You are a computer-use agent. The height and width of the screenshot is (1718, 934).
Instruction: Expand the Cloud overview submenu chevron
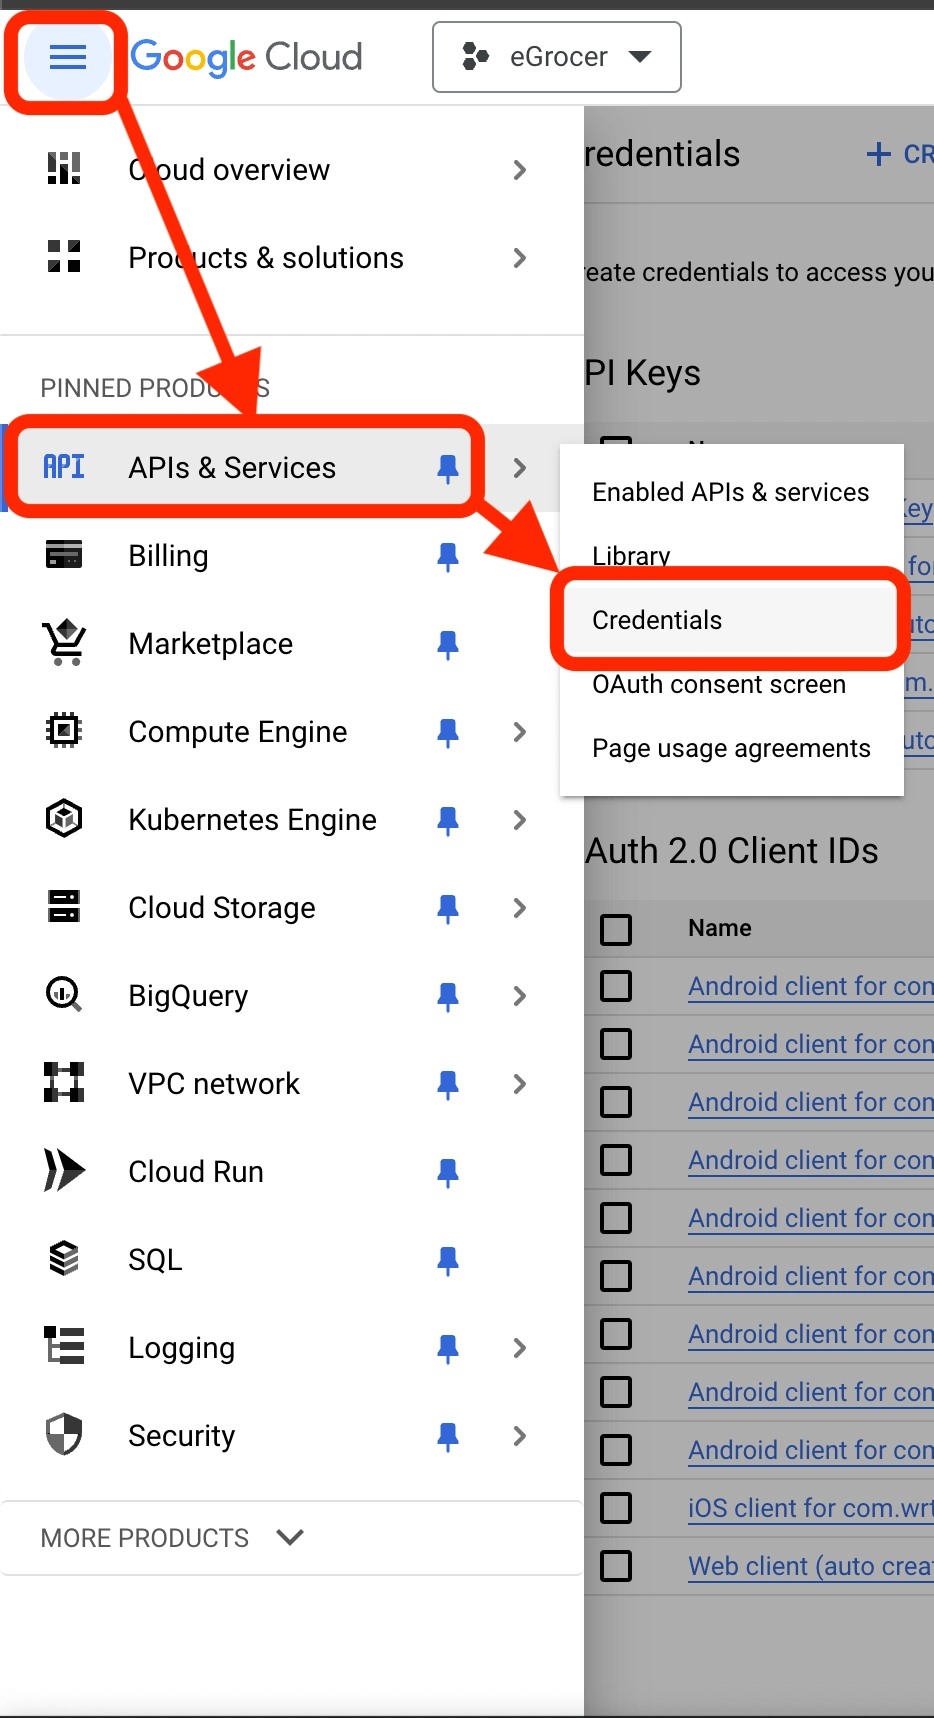(519, 170)
